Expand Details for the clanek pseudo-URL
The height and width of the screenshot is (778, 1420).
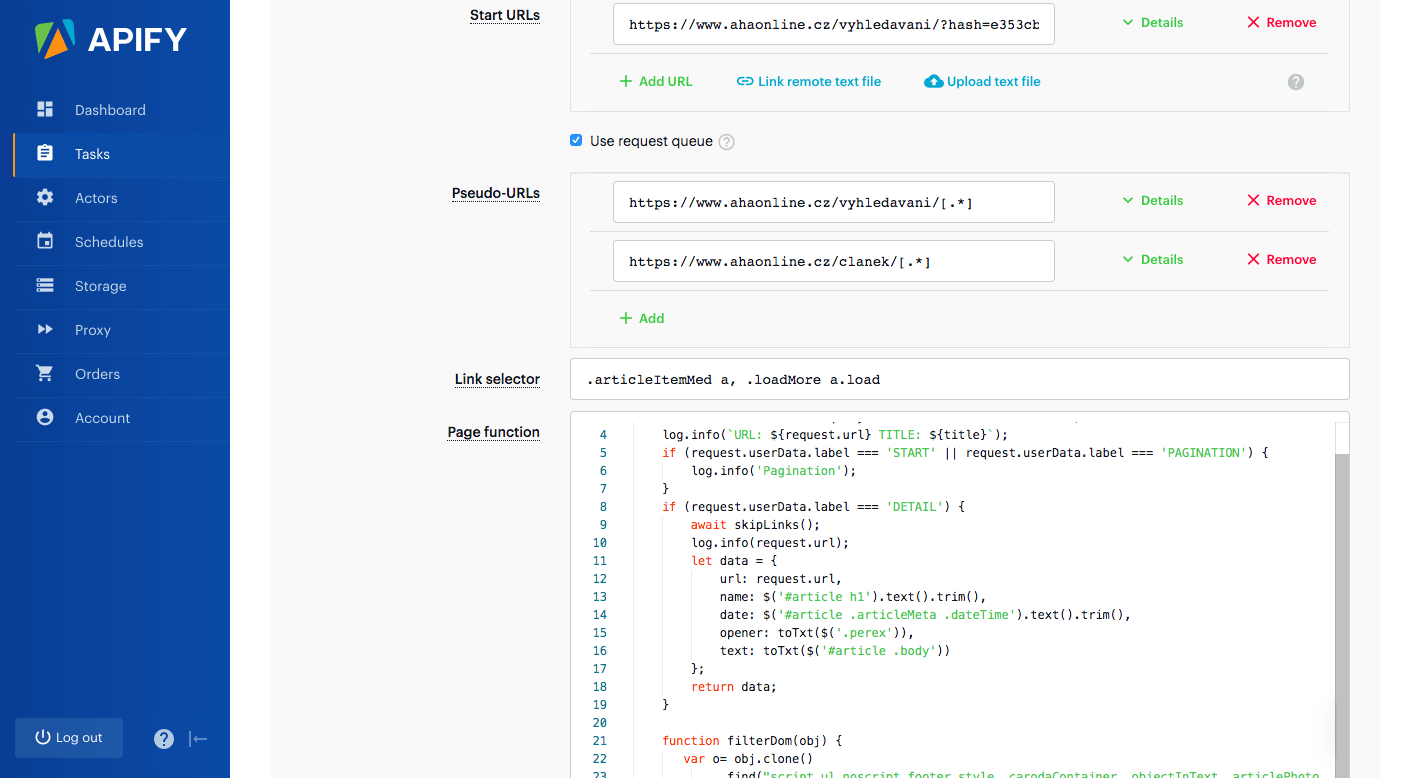coord(1152,259)
